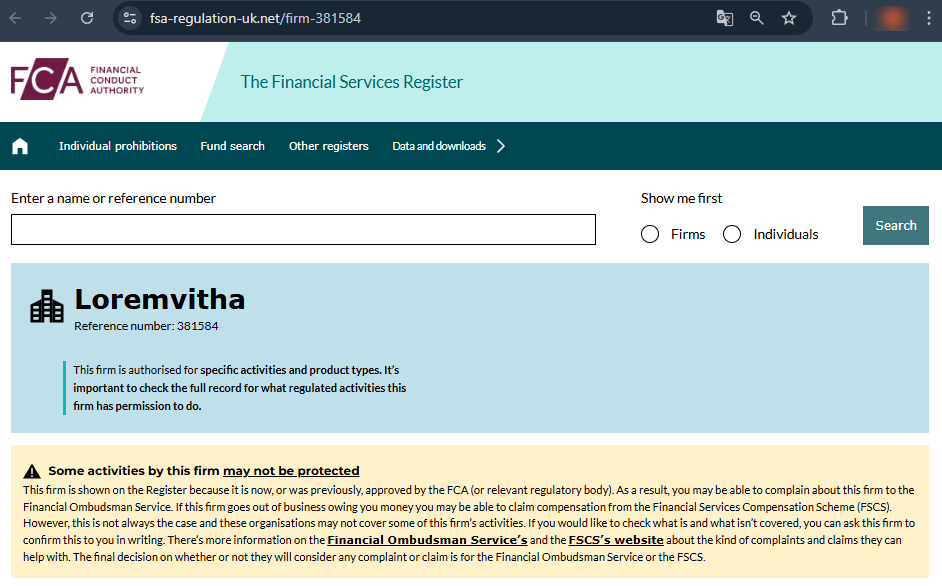942x586 pixels.
Task: Open Individual prohibitions
Action: click(117, 145)
